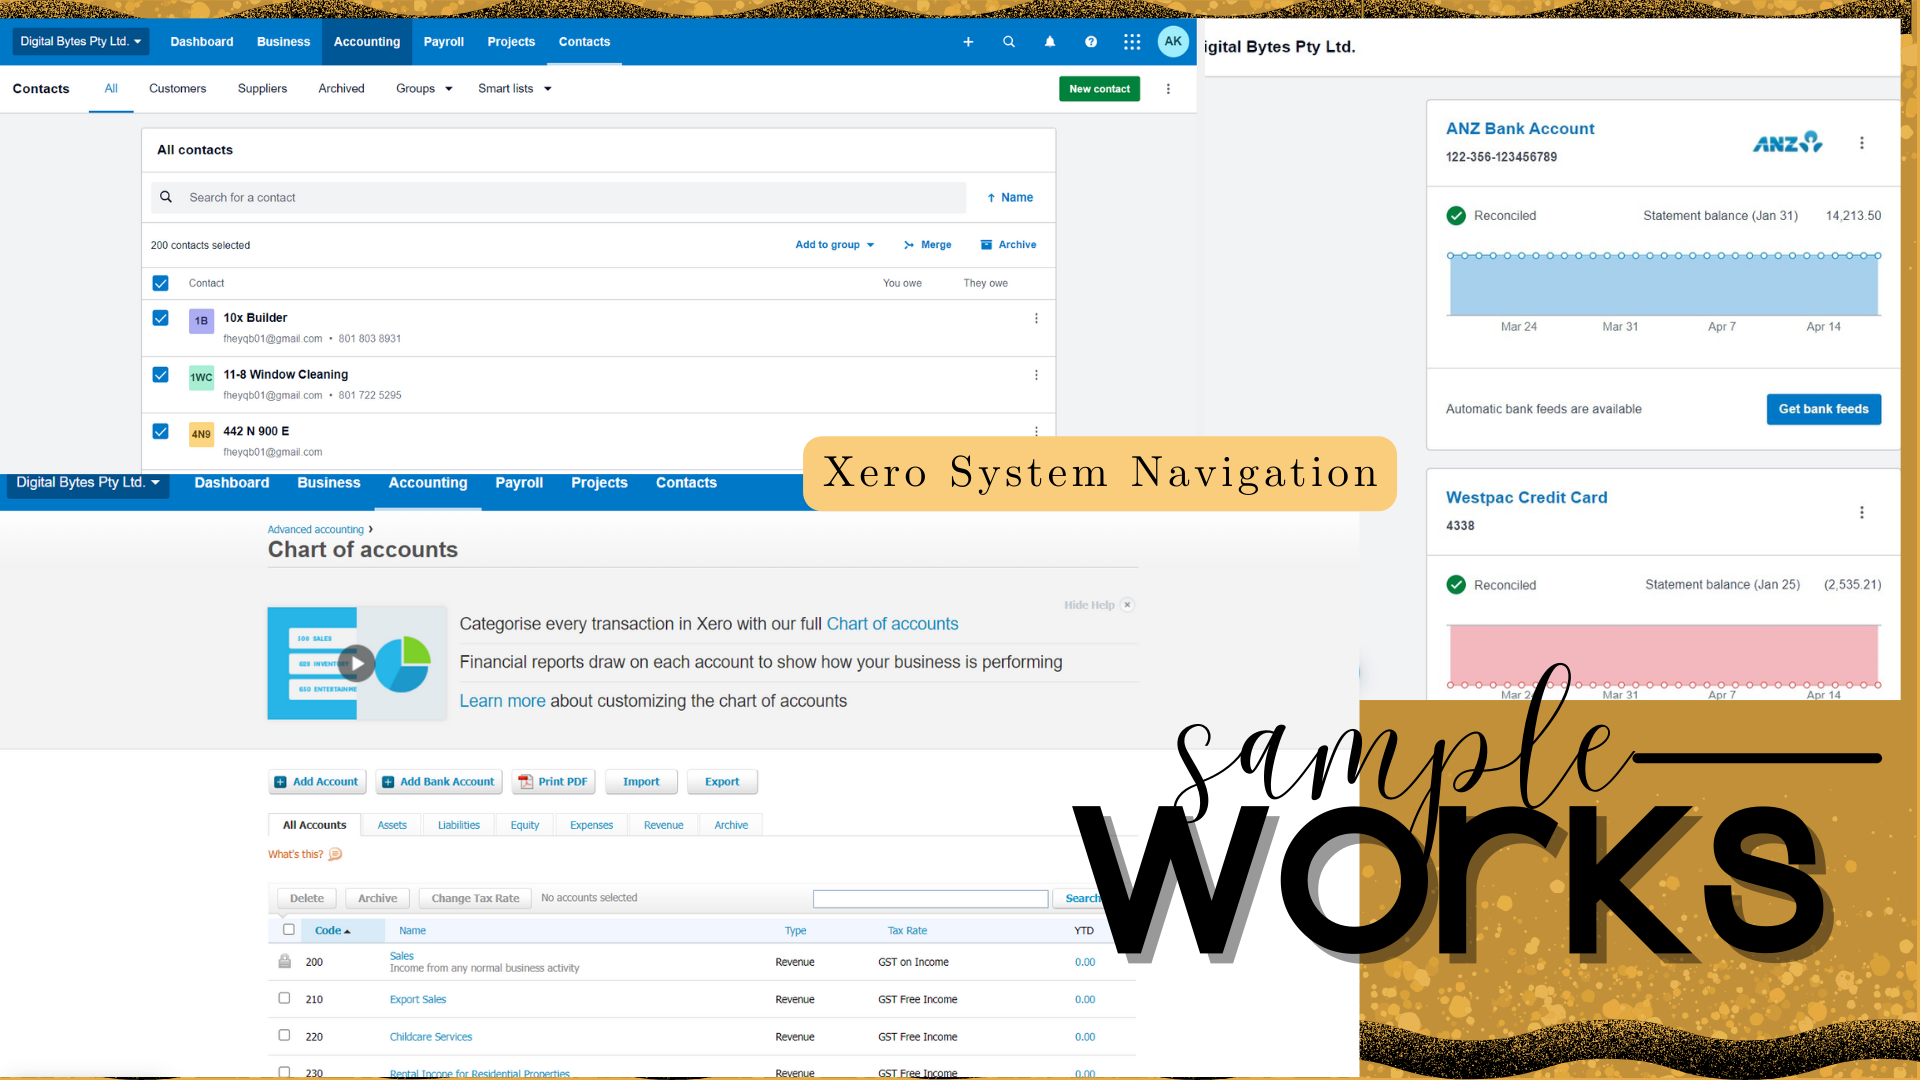This screenshot has height=1080, width=1920.
Task: Uncheck the 11-8 Window Cleaning checkbox
Action: tap(160, 375)
